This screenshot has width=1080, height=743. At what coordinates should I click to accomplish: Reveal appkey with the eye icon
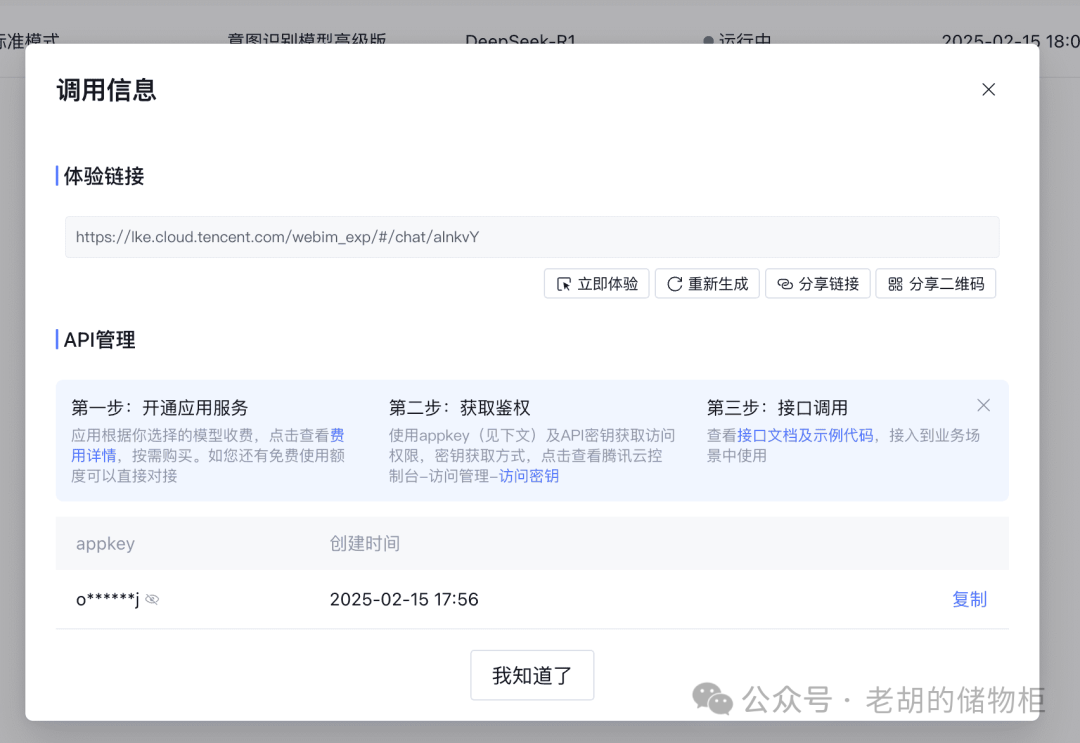coord(152,600)
